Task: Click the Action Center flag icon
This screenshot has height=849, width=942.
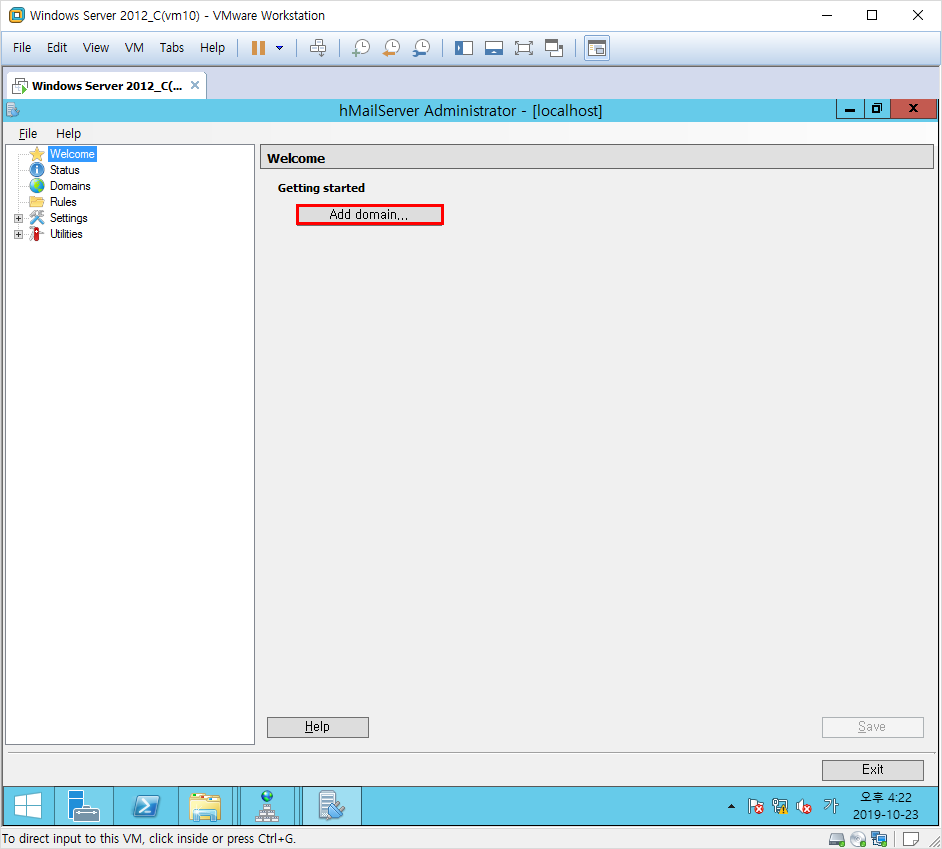Action: coord(756,806)
